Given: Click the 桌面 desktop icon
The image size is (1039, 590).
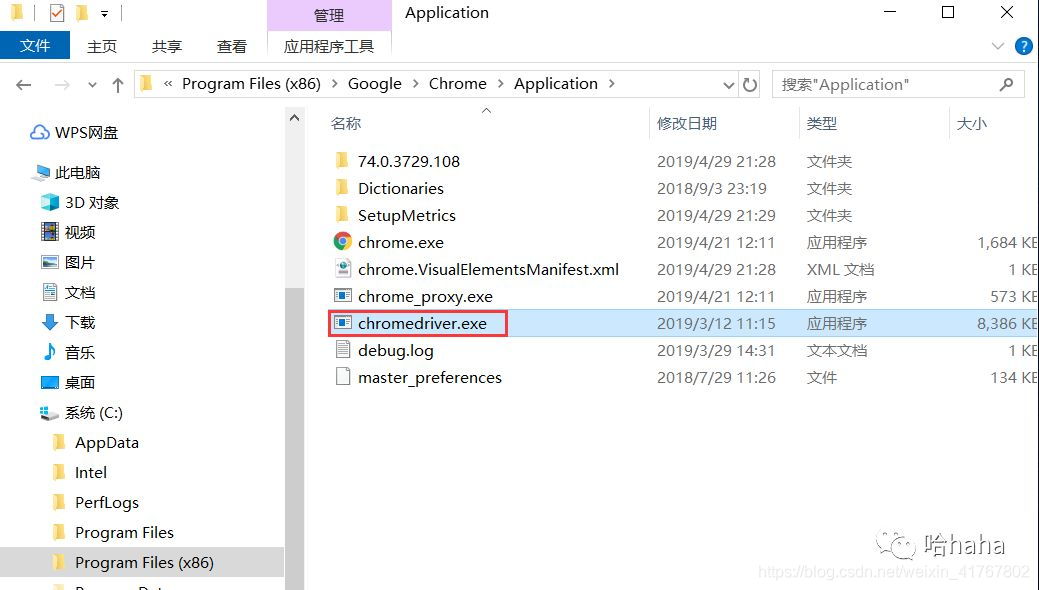Looking at the screenshot, I should (50, 383).
